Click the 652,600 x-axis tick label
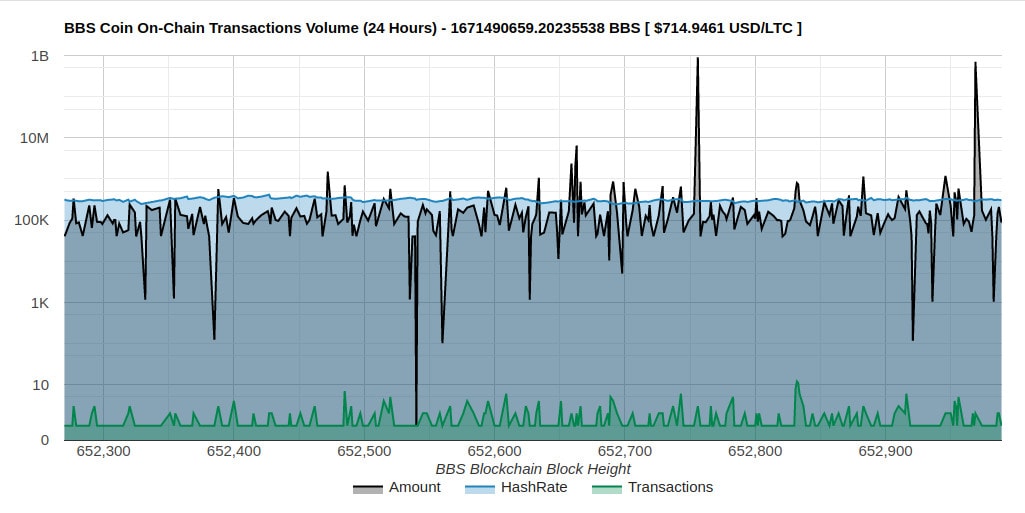 (x=495, y=451)
